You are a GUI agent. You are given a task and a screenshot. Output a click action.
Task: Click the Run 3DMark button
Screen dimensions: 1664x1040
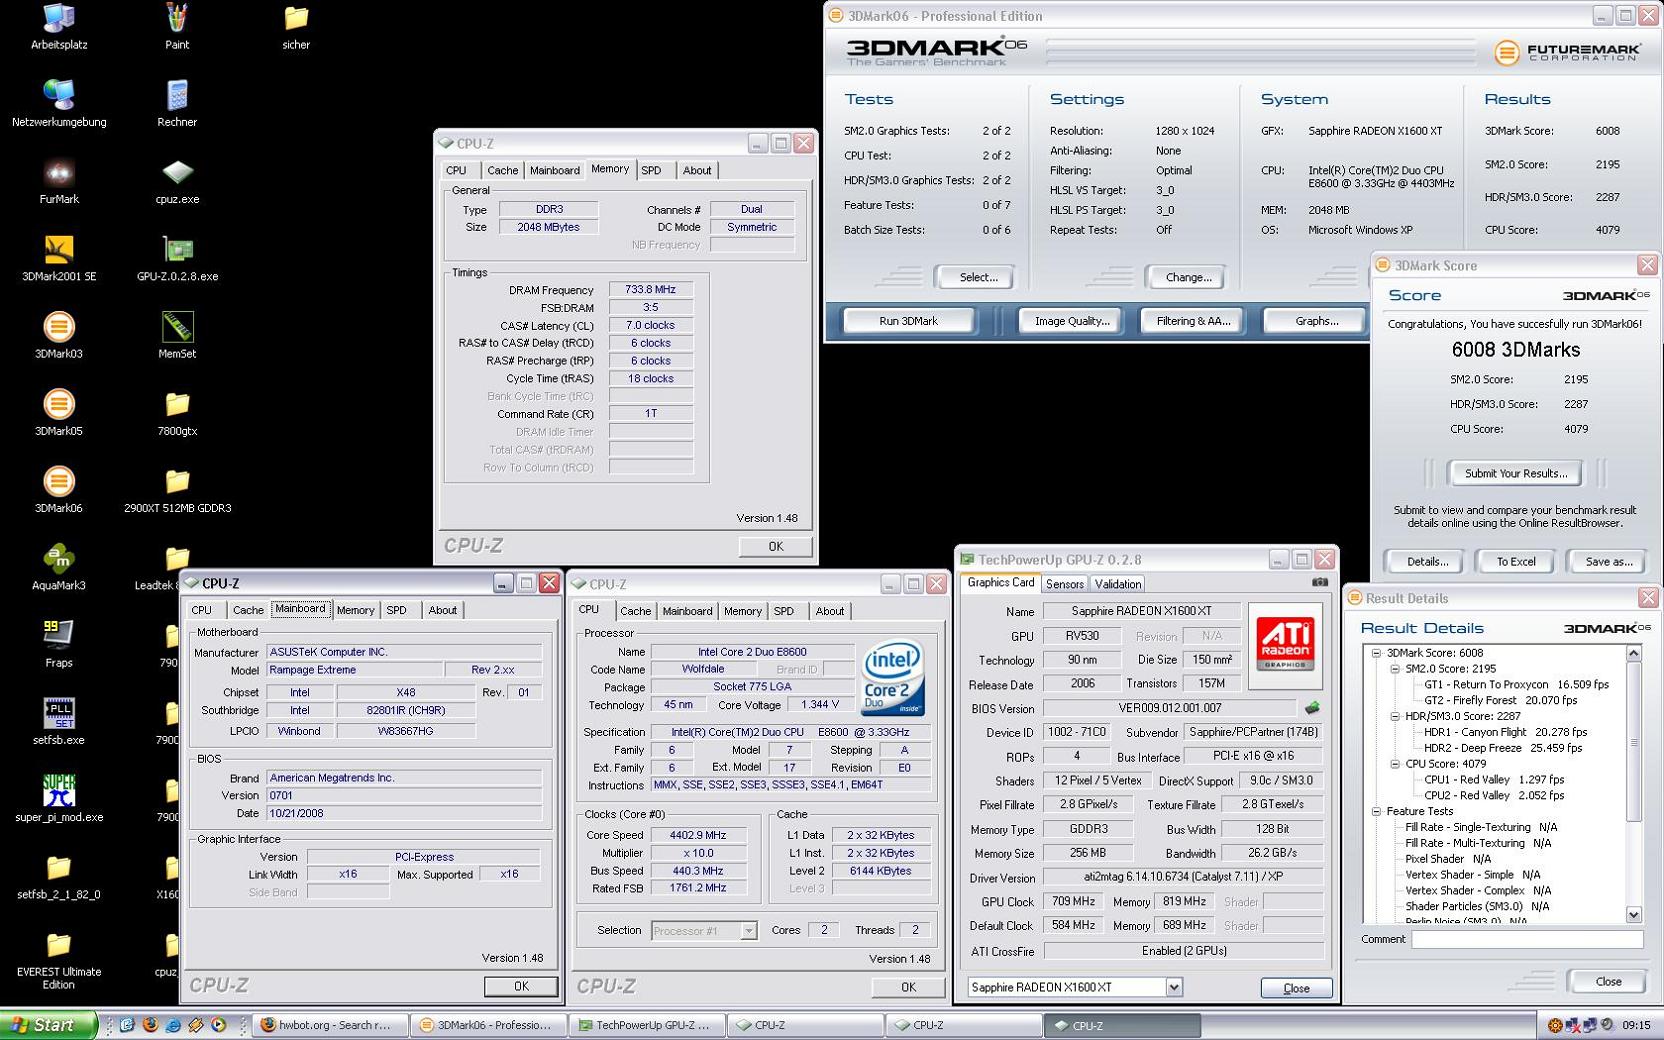point(908,321)
